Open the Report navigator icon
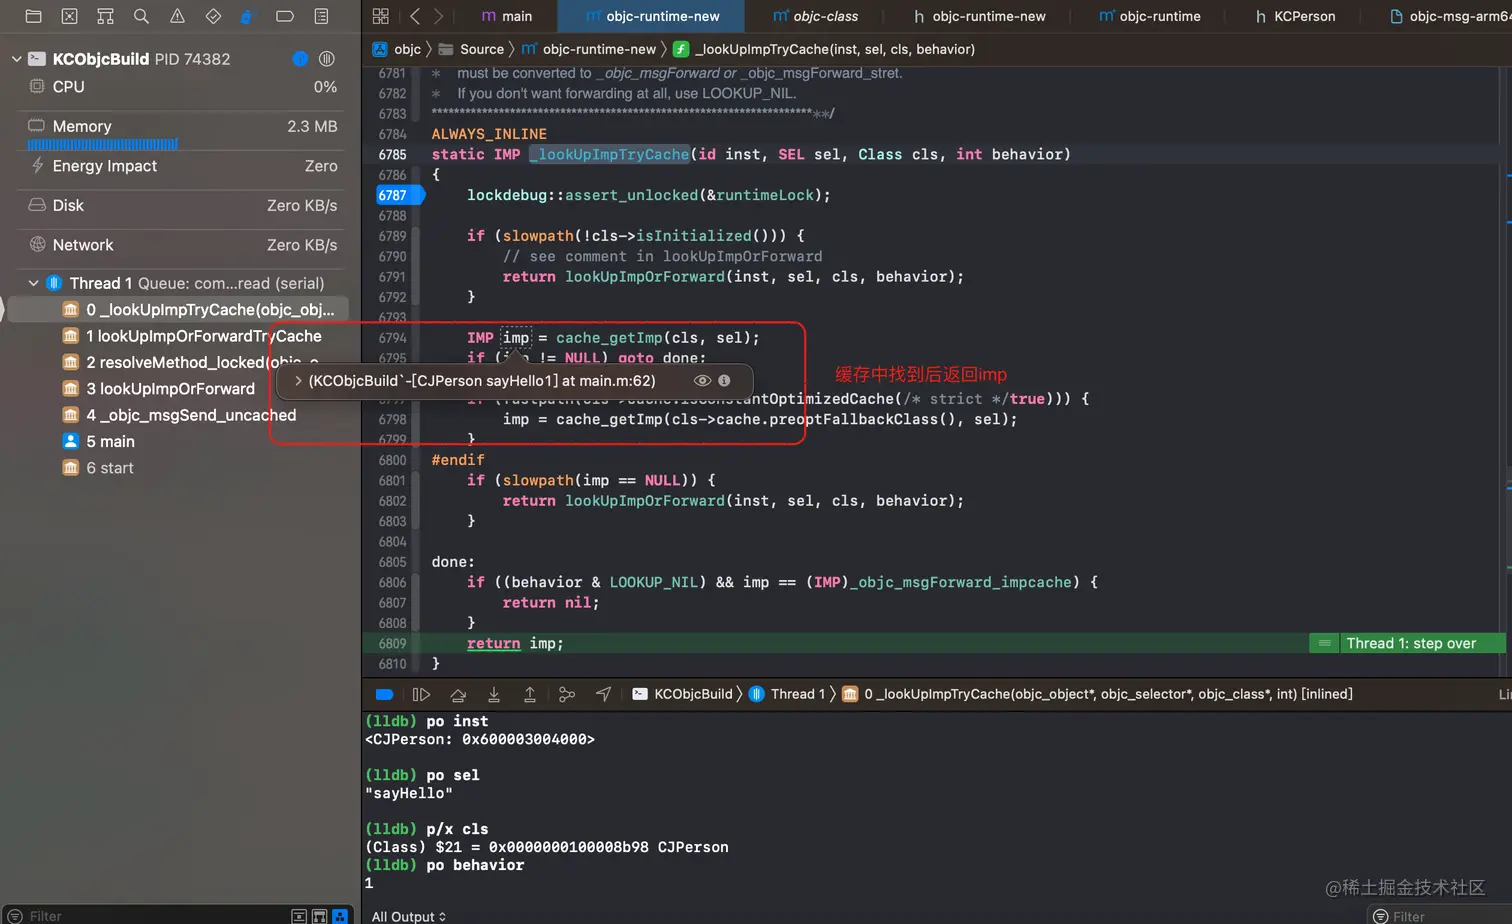The image size is (1512, 924). (321, 16)
